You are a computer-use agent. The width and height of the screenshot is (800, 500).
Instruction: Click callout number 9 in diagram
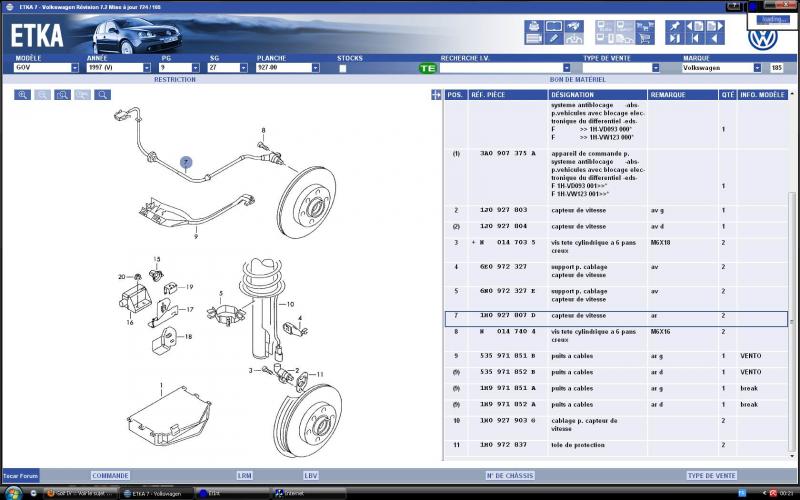[x=196, y=236]
